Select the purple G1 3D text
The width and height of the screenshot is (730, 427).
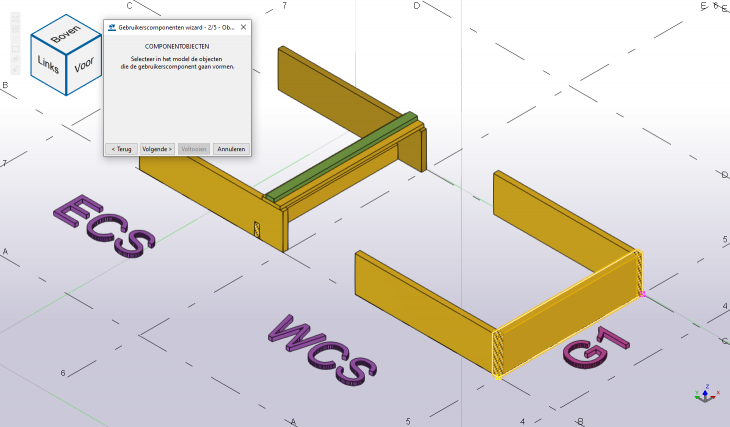pos(596,347)
